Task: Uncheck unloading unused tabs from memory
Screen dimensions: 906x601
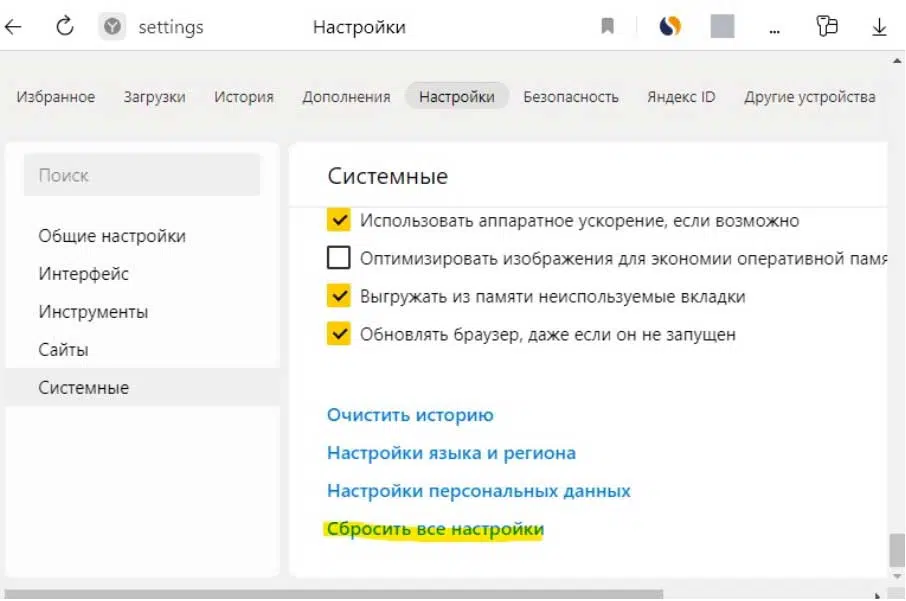Action: pos(339,296)
